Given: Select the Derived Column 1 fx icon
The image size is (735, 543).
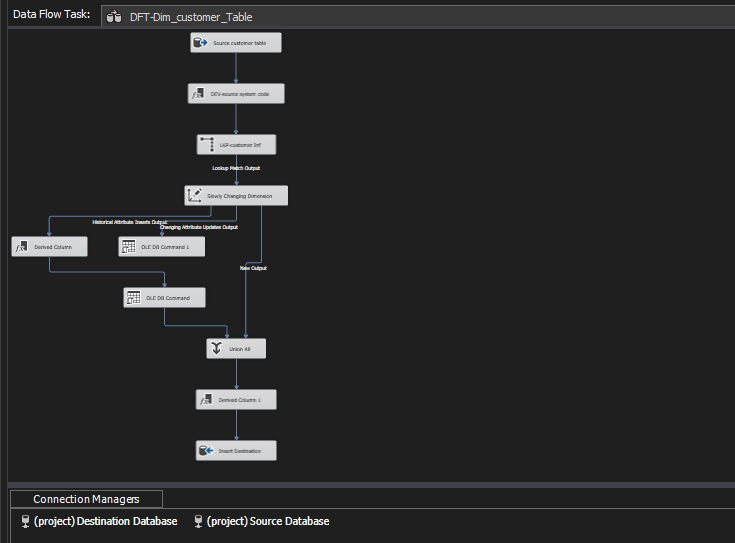Looking at the screenshot, I should pyautogui.click(x=206, y=400).
